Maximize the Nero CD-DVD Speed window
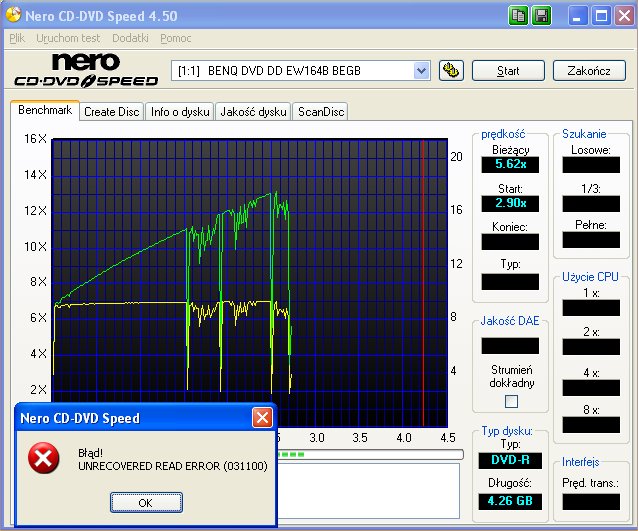The height and width of the screenshot is (531, 638). [601, 16]
